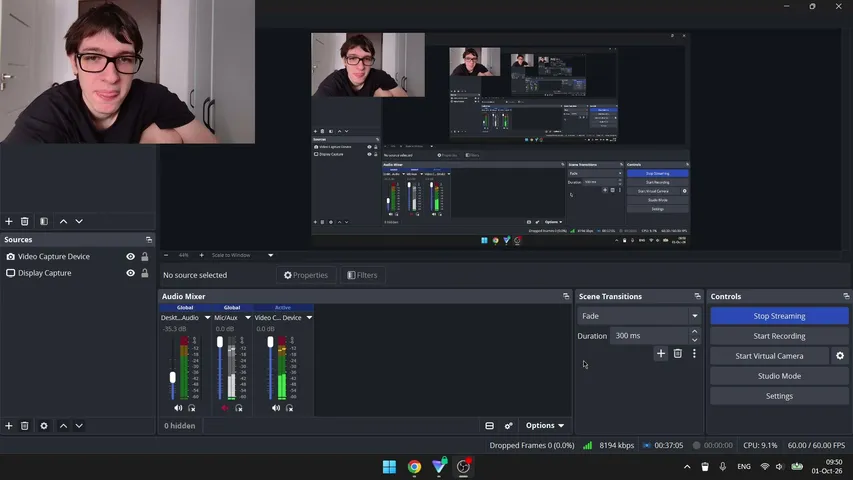Open the source Filters button
The height and width of the screenshot is (480, 853).
362,275
